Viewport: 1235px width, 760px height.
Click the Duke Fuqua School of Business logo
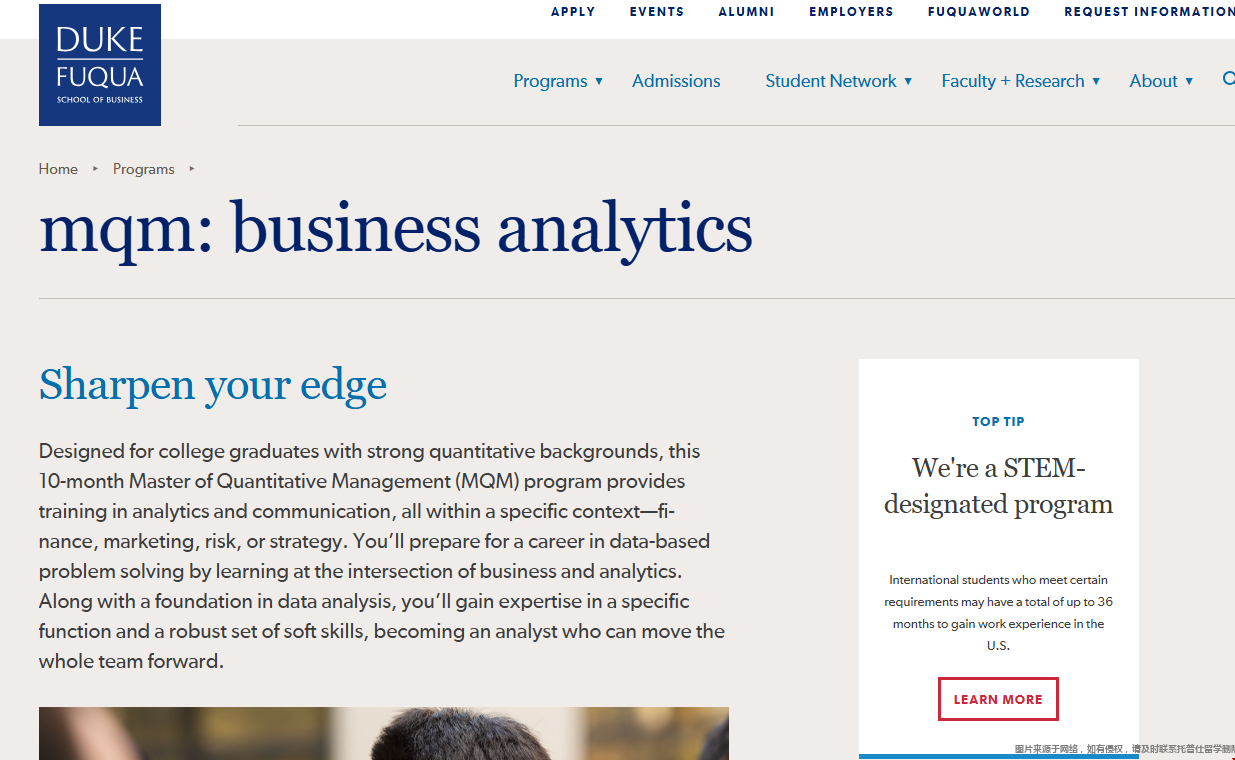pos(100,65)
